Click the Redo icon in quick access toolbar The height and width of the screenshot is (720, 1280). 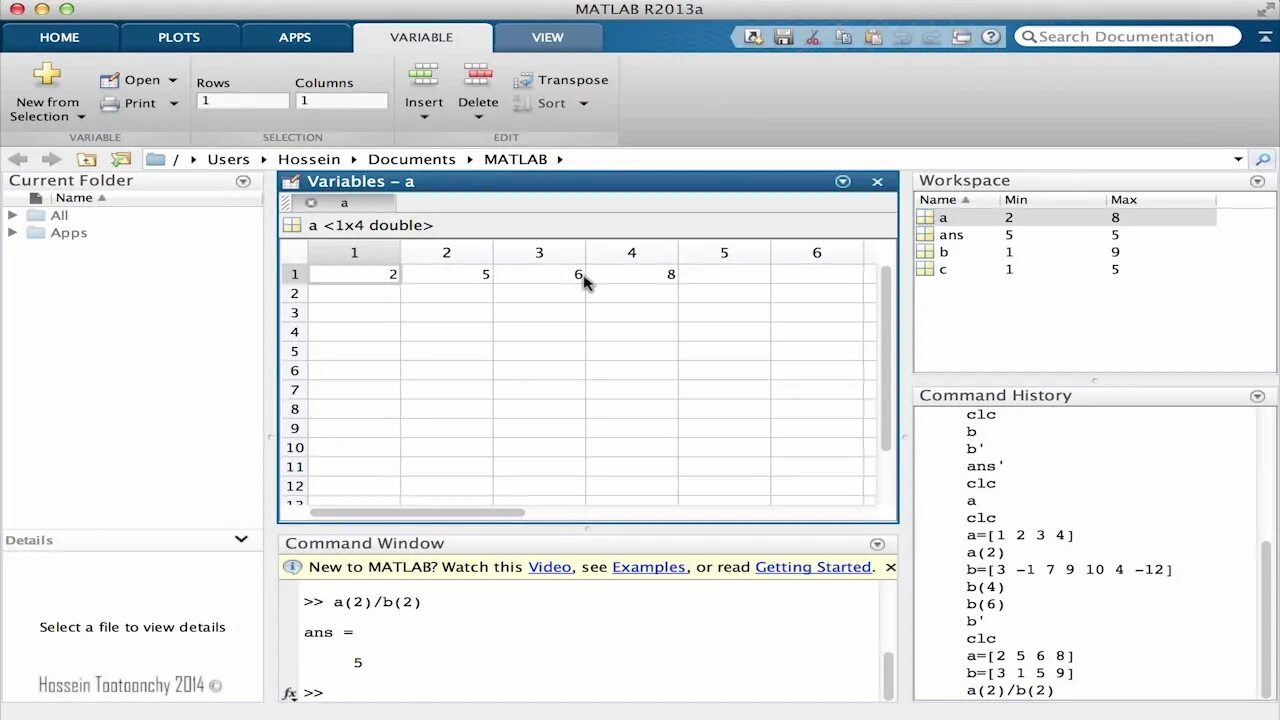[931, 37]
